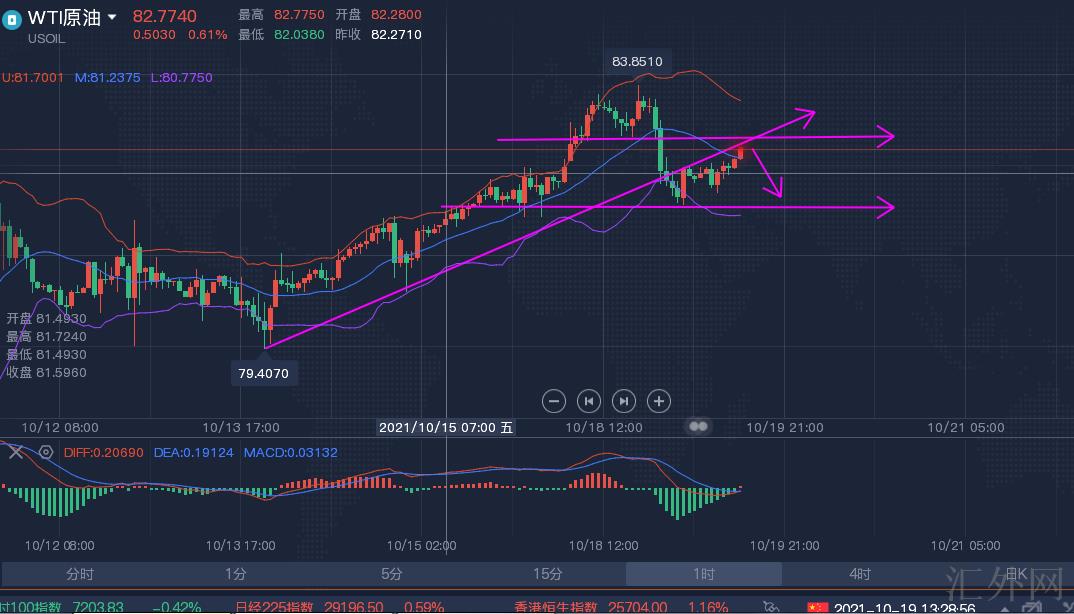Open the 4时 timeframe tab

(860, 574)
